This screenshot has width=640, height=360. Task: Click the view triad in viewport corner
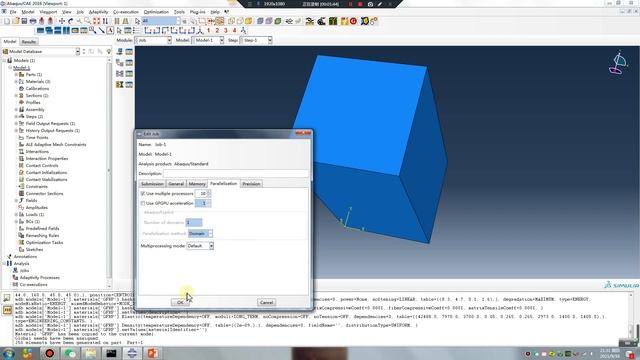(x=618, y=63)
